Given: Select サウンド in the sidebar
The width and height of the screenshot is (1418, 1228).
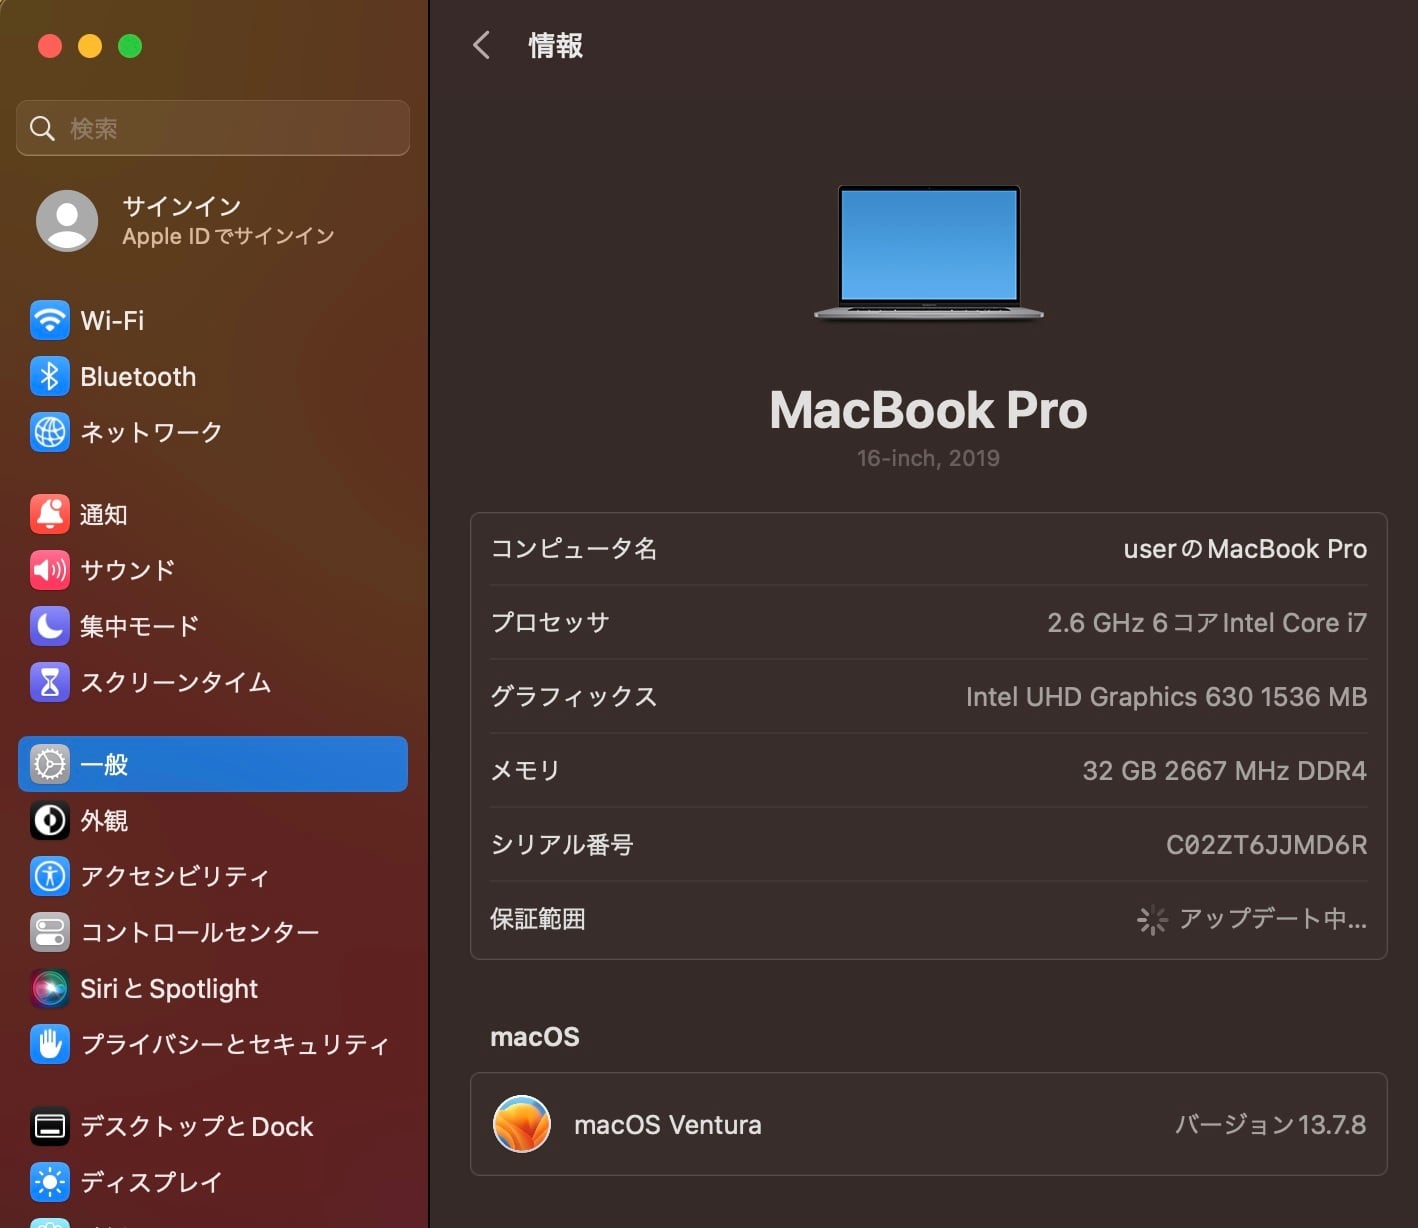Looking at the screenshot, I should (x=213, y=571).
